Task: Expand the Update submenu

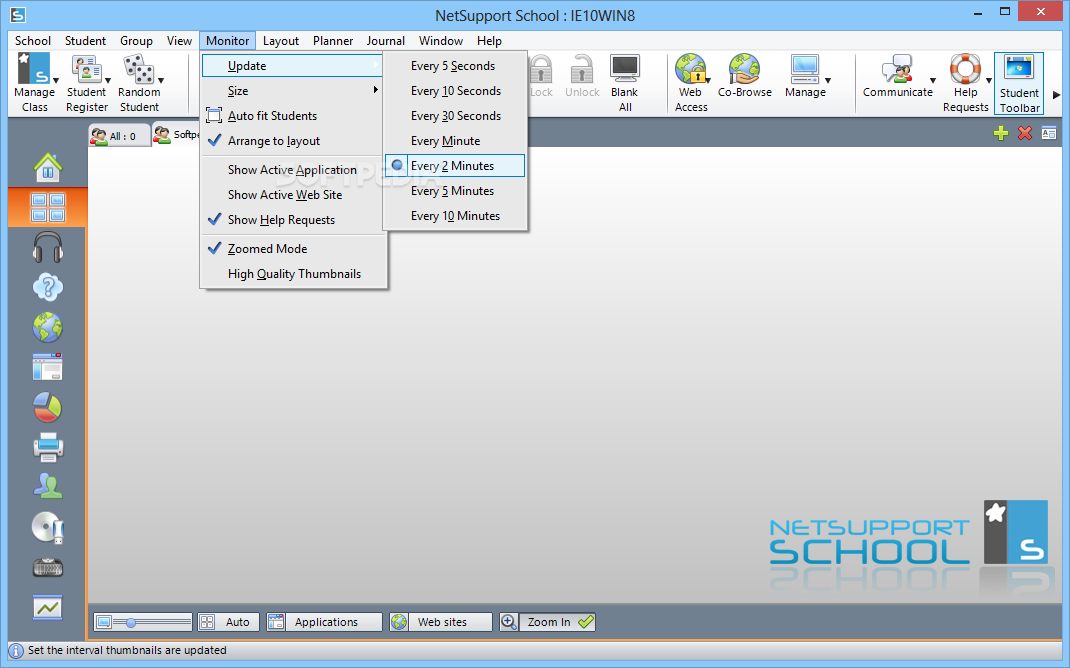Action: tap(293, 66)
